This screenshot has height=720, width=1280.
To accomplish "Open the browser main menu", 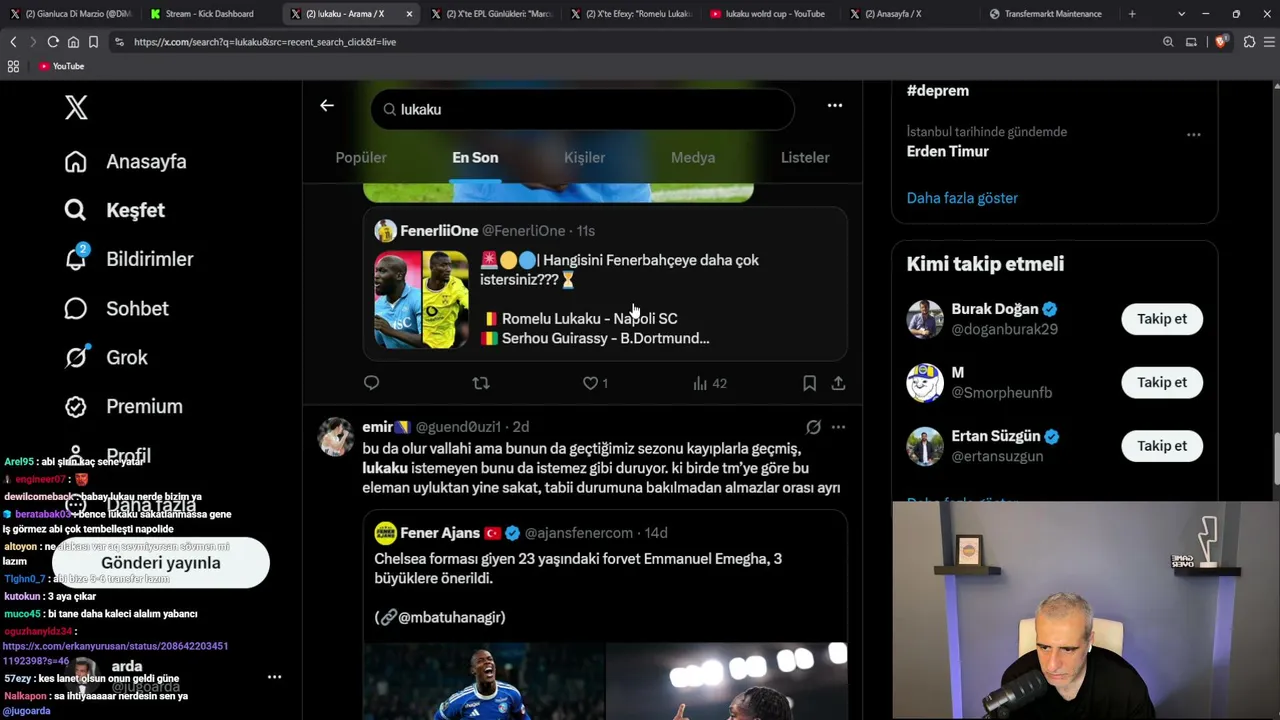I will (x=1270, y=42).
